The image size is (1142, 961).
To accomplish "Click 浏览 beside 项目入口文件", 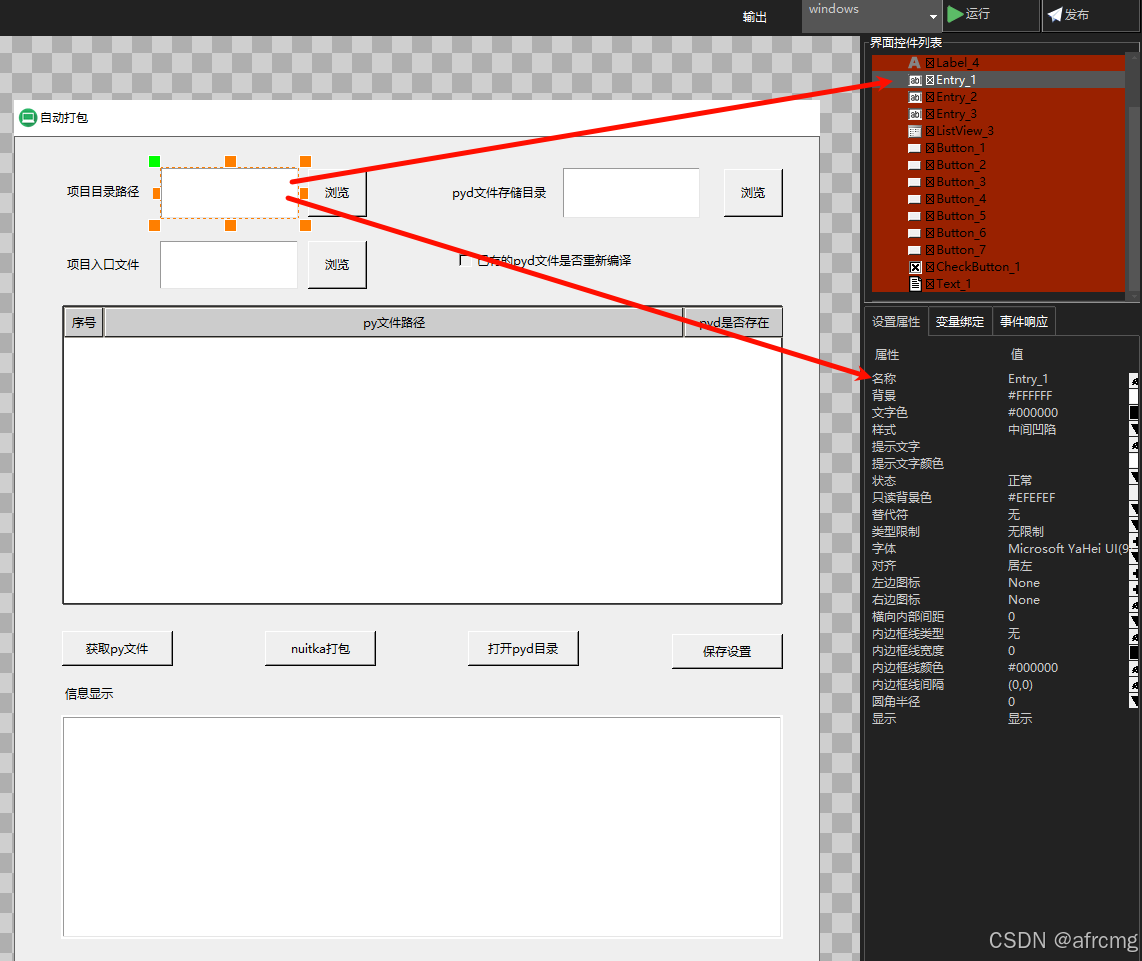I will pyautogui.click(x=336, y=264).
